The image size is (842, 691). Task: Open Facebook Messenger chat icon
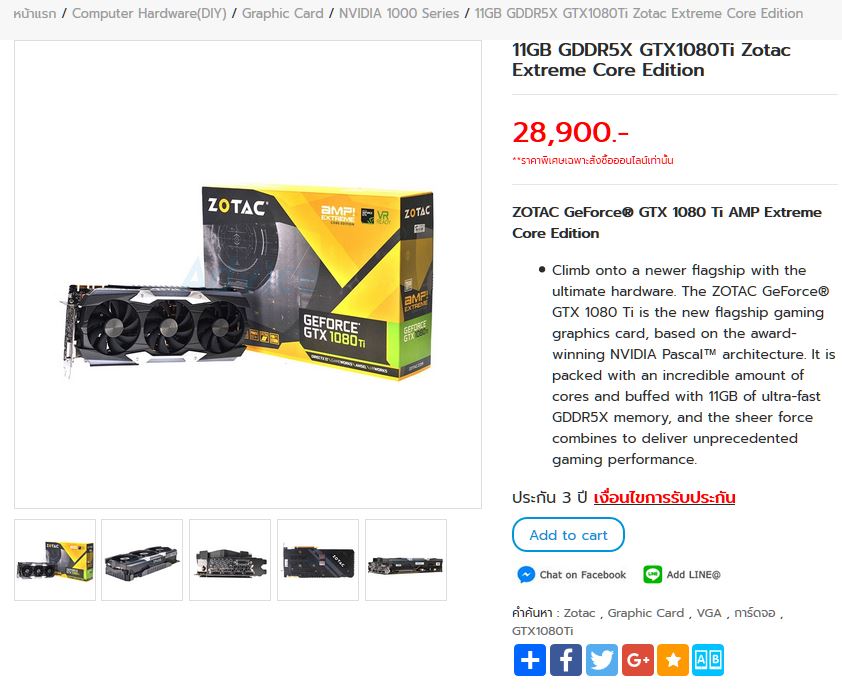tap(526, 574)
